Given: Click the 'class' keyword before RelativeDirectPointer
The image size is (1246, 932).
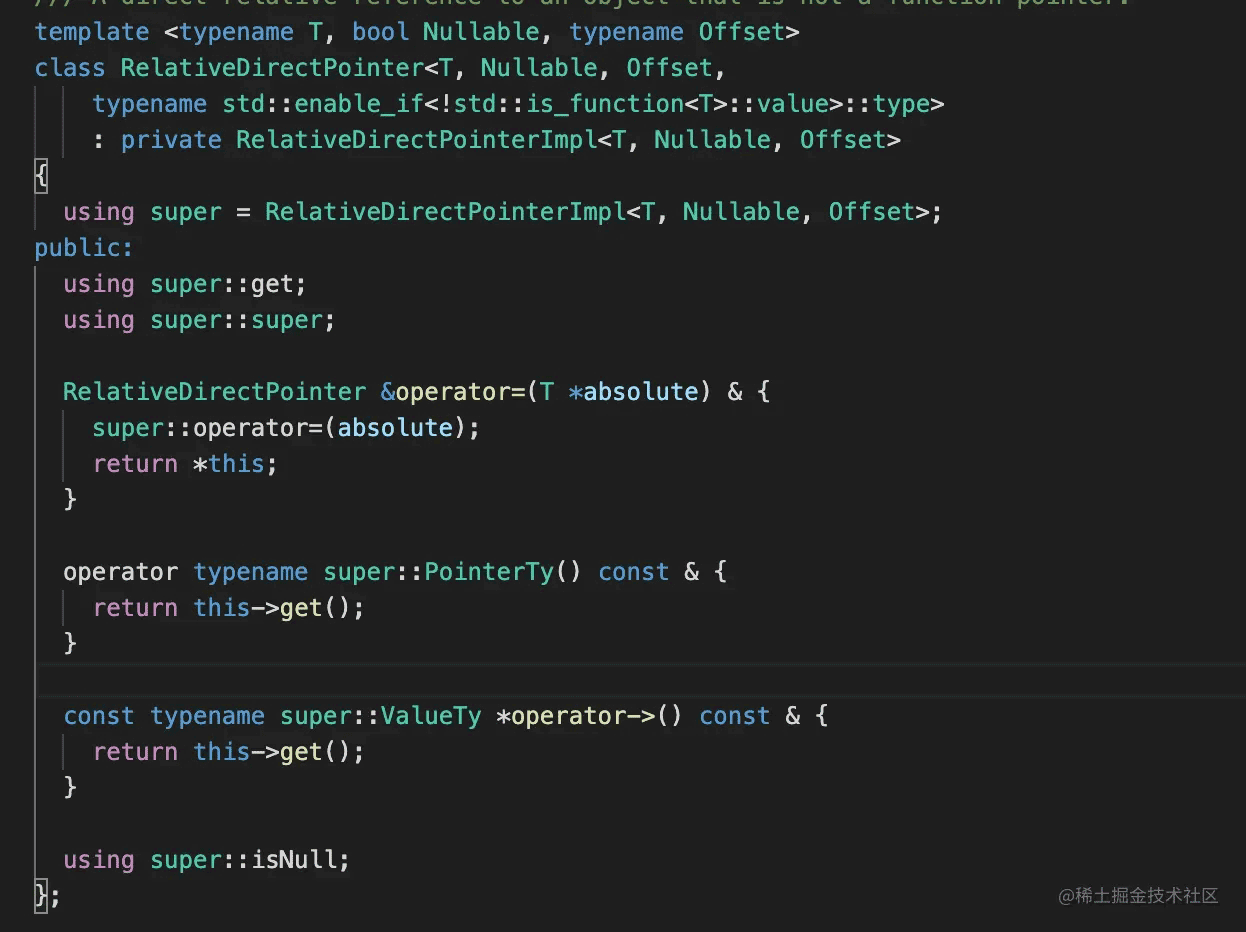Looking at the screenshot, I should coord(69,68).
